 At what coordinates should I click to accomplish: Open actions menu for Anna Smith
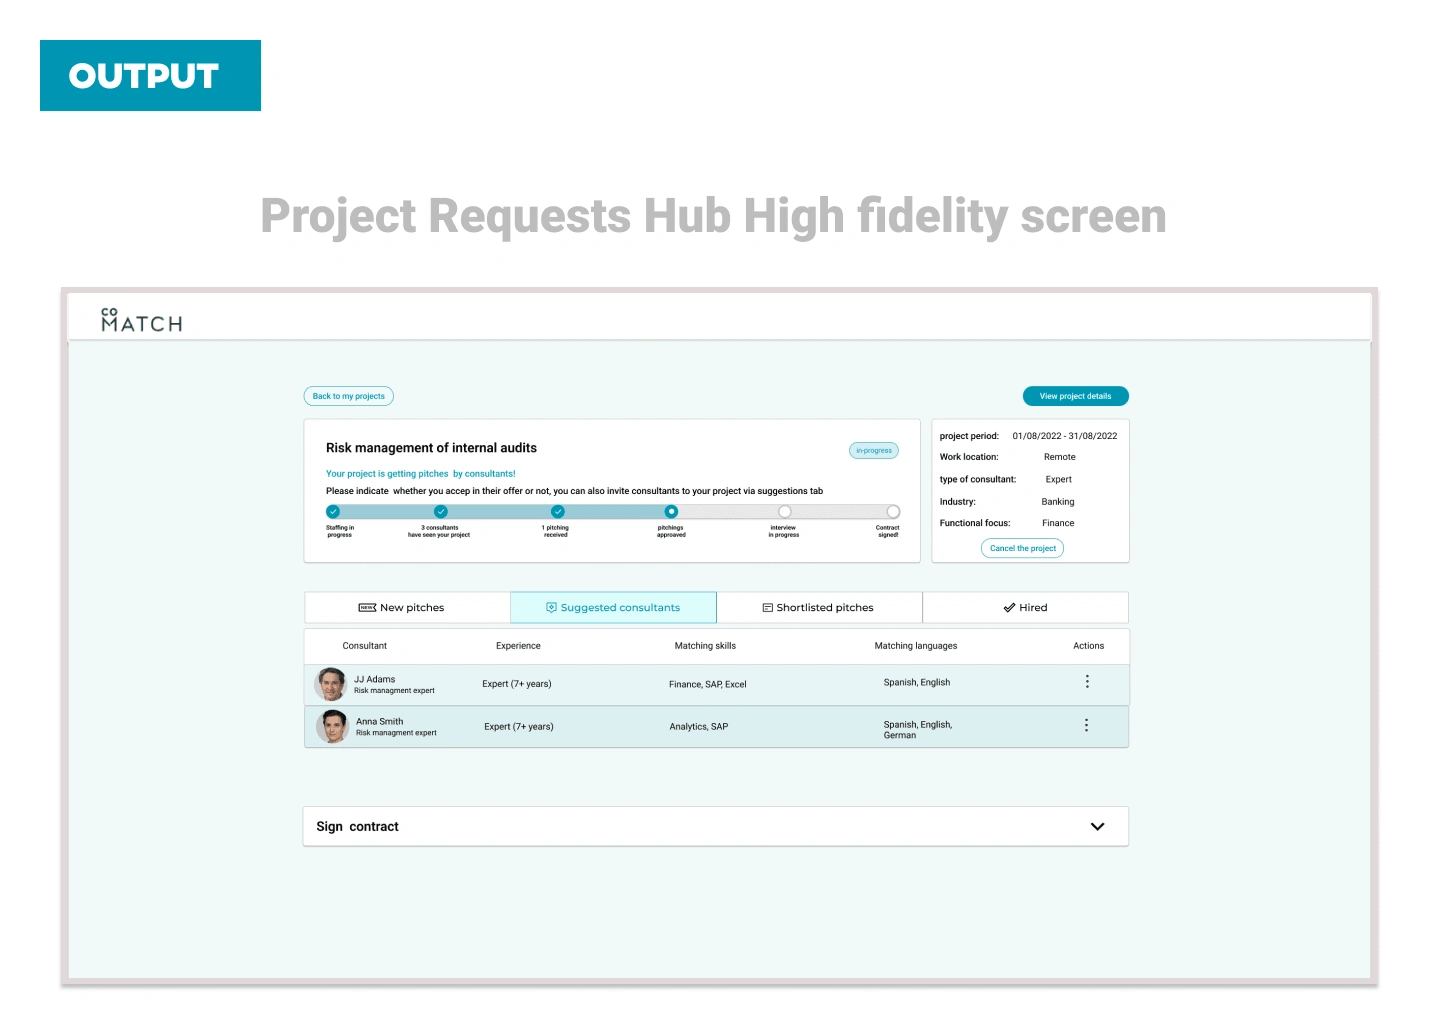[1086, 725]
